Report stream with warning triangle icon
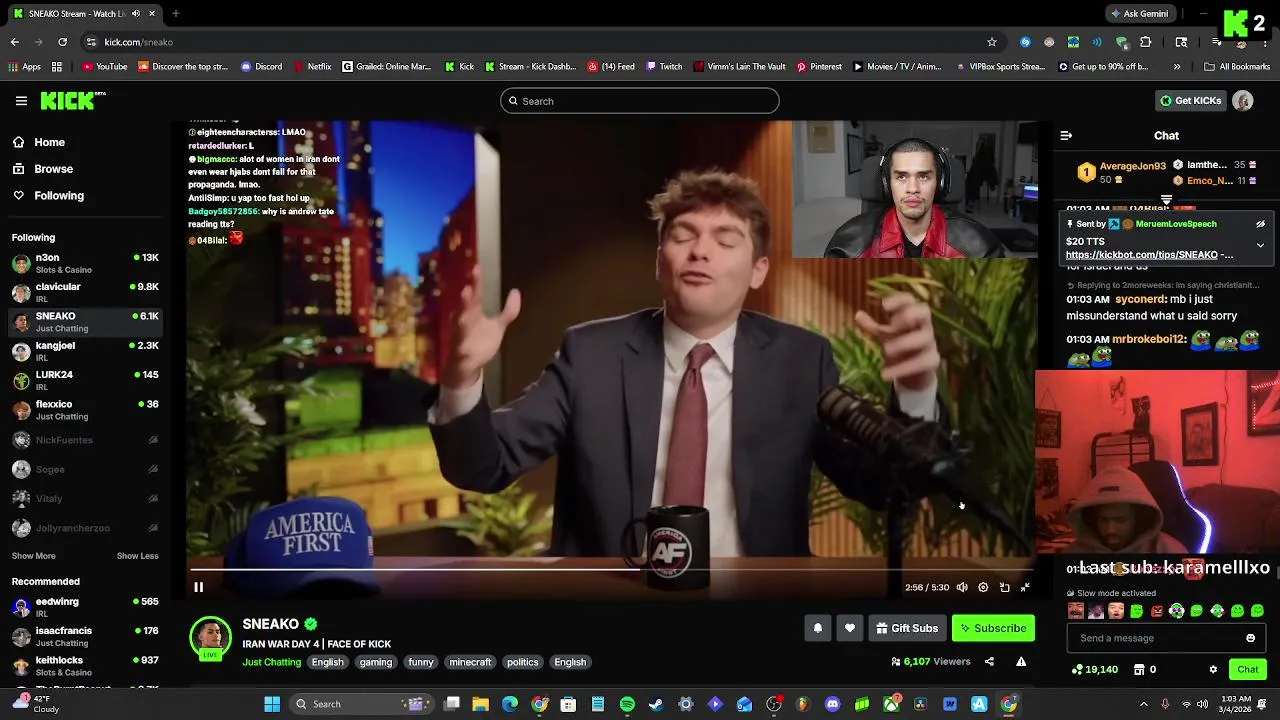This screenshot has height=720, width=1280. 1021,661
